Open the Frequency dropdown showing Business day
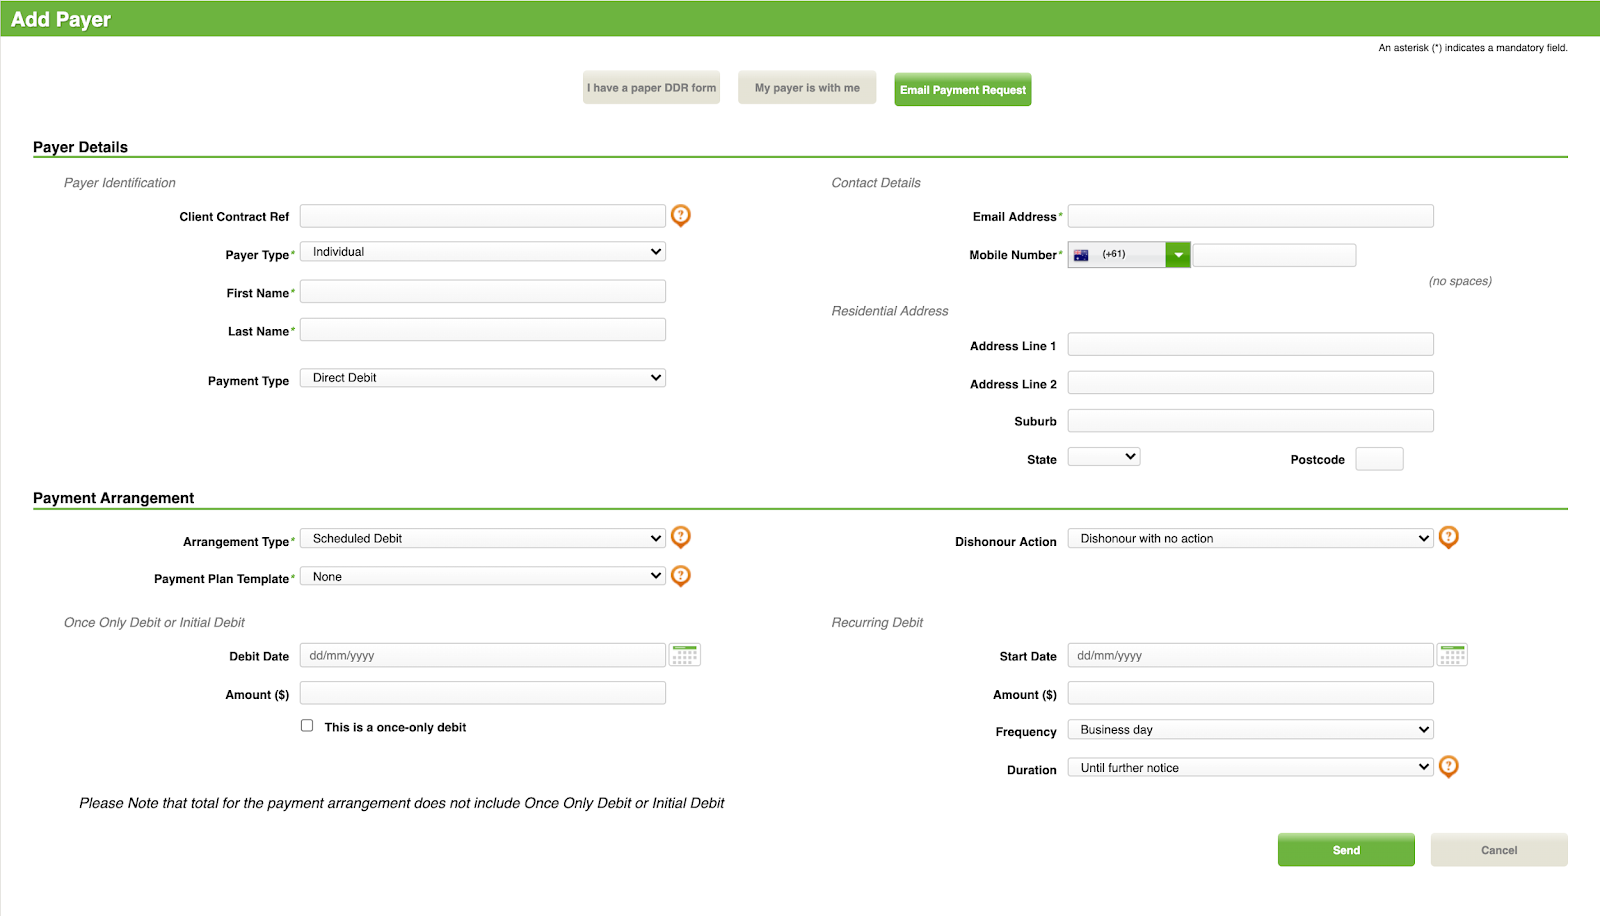Screen dimensions: 1600x916 click(x=1250, y=729)
